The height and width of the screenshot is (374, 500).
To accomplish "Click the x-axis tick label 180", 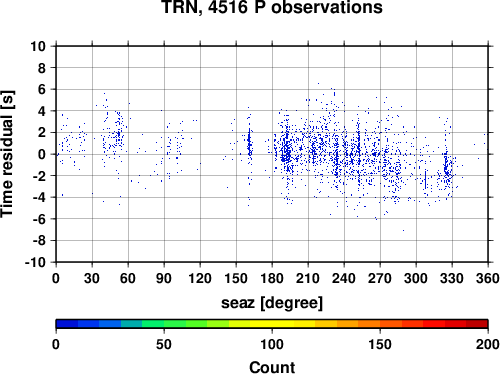I will 272,278.
